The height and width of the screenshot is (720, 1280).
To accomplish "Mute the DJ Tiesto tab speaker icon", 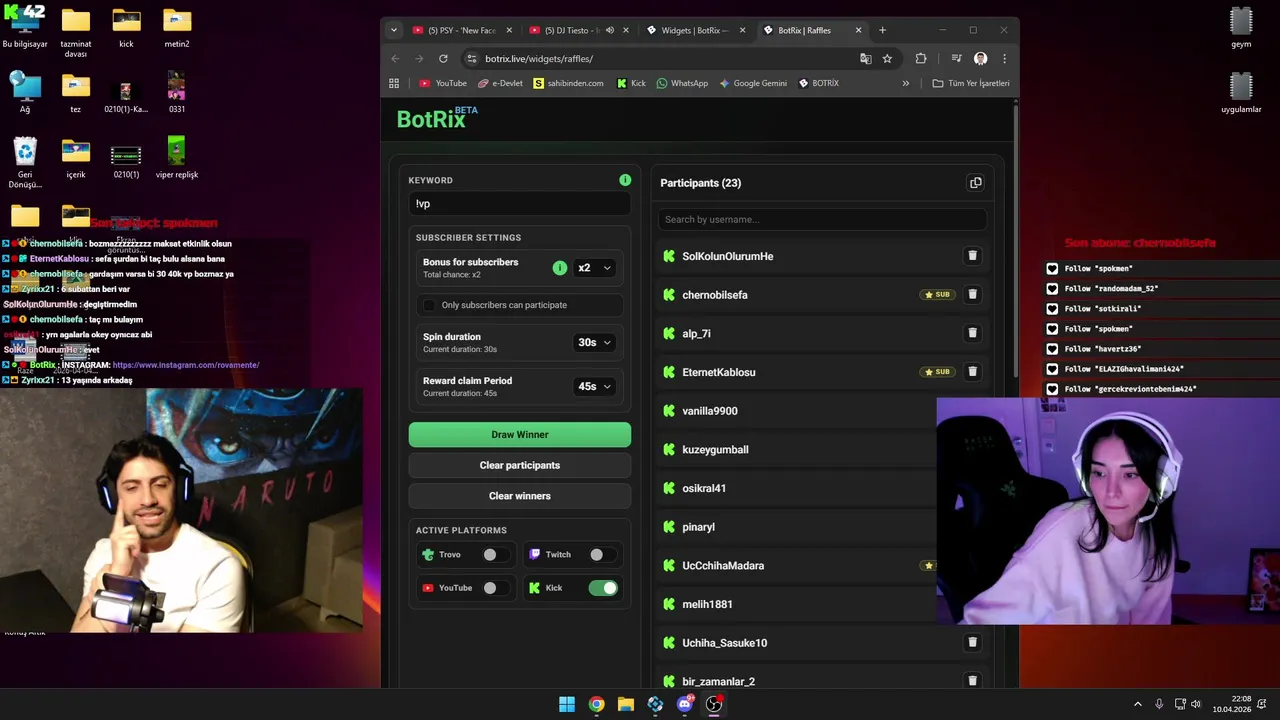I will 610,30.
